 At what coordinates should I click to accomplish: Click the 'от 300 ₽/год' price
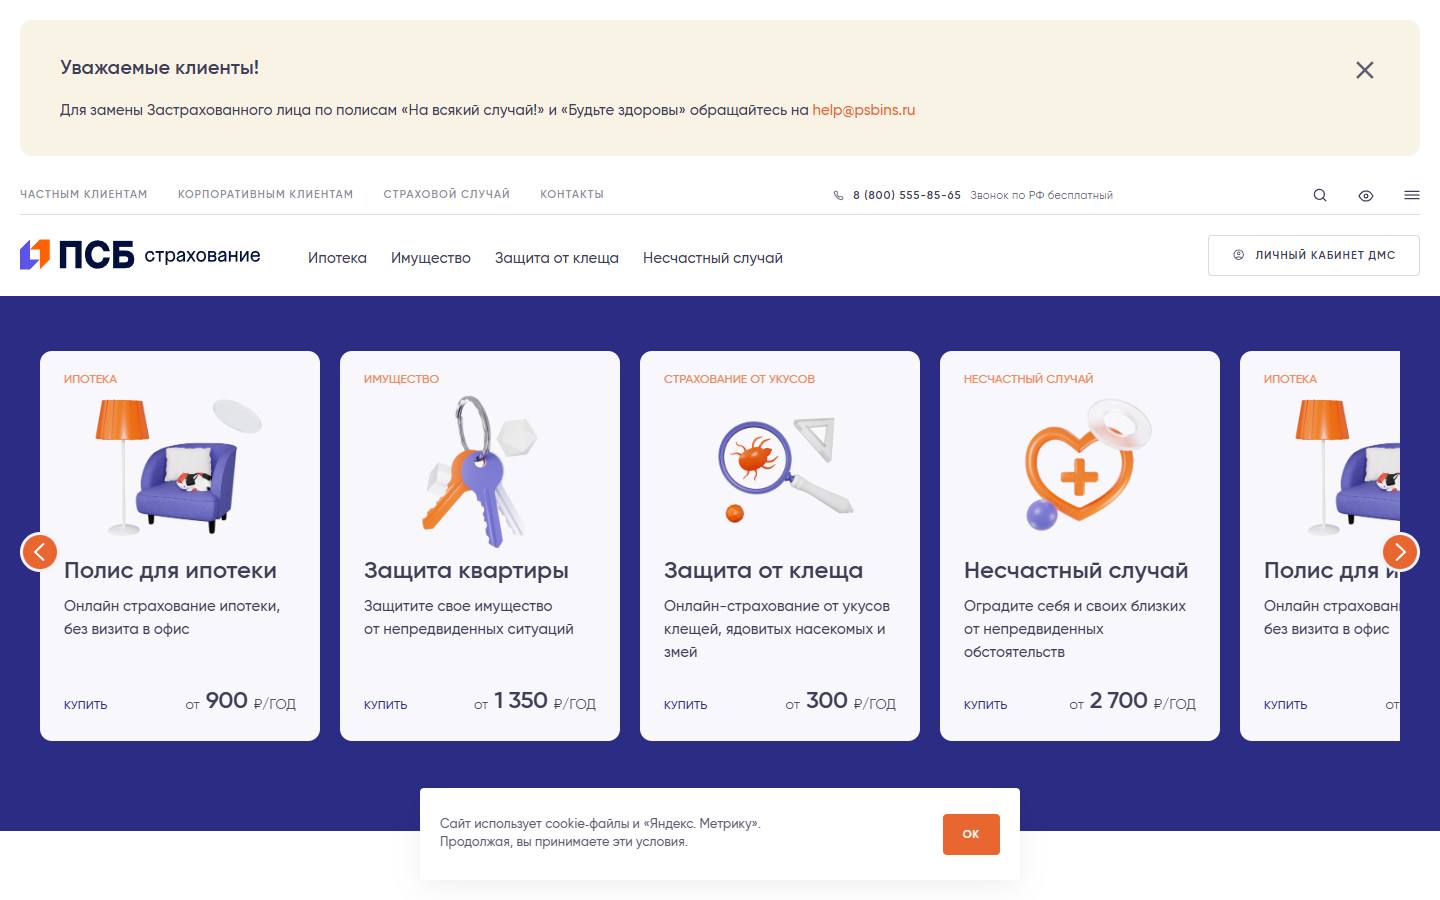pos(841,701)
